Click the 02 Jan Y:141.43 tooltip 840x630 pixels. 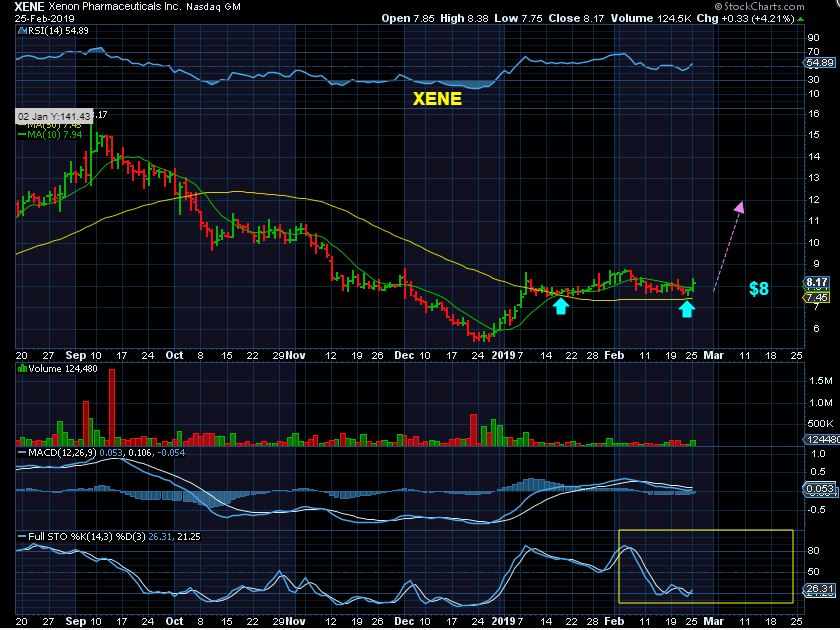tap(55, 116)
